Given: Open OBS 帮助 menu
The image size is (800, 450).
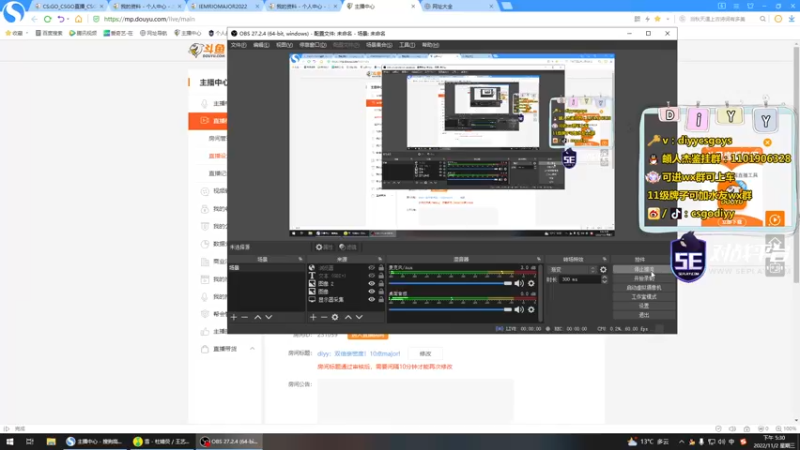Looking at the screenshot, I should pyautogui.click(x=430, y=45).
